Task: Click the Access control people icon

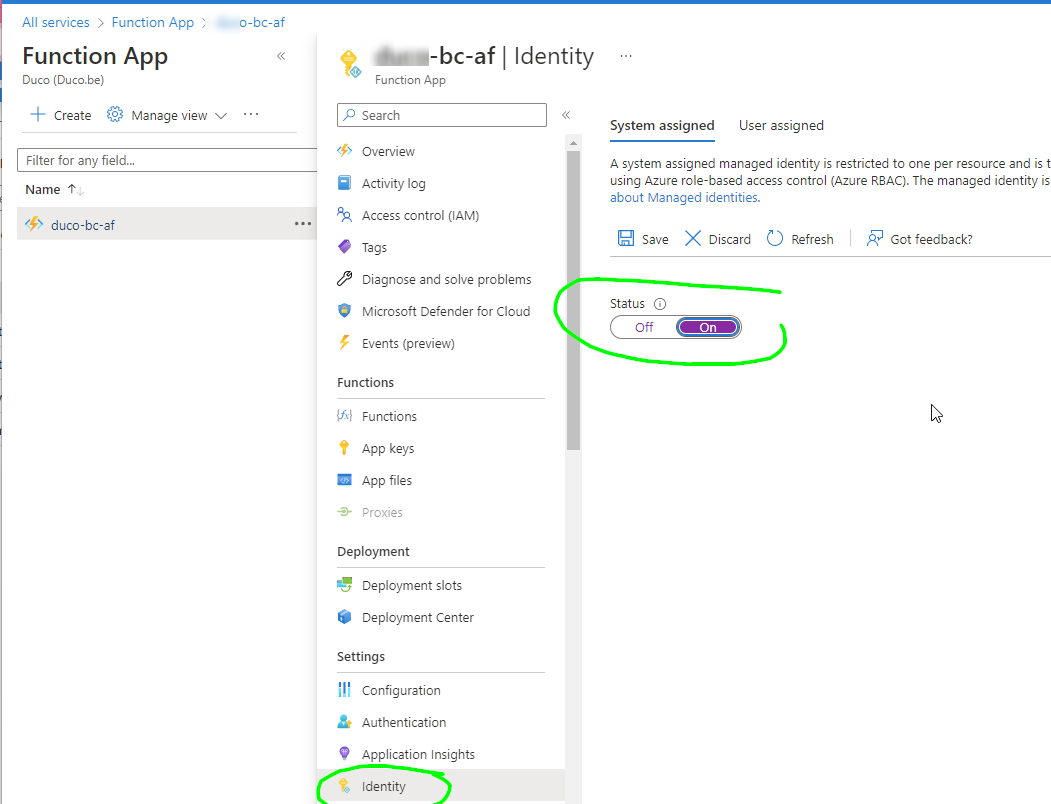Action: [x=345, y=215]
